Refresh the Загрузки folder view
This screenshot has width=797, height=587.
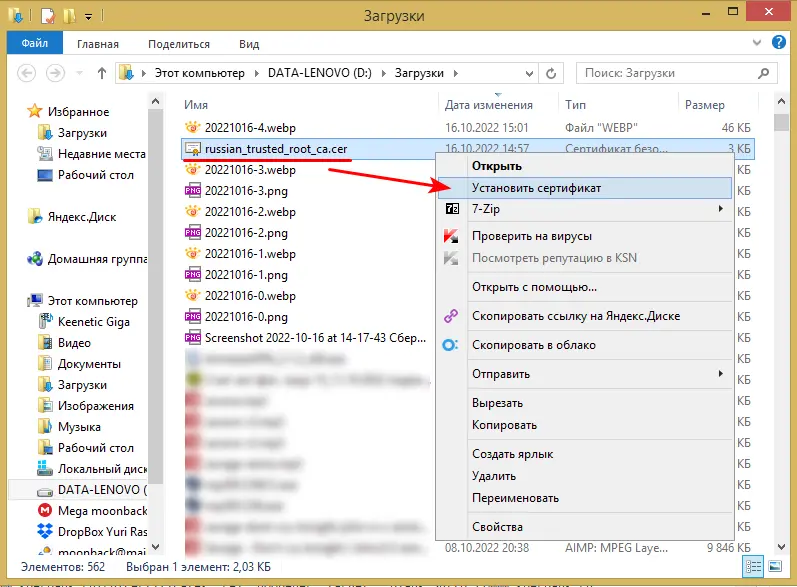pos(551,73)
